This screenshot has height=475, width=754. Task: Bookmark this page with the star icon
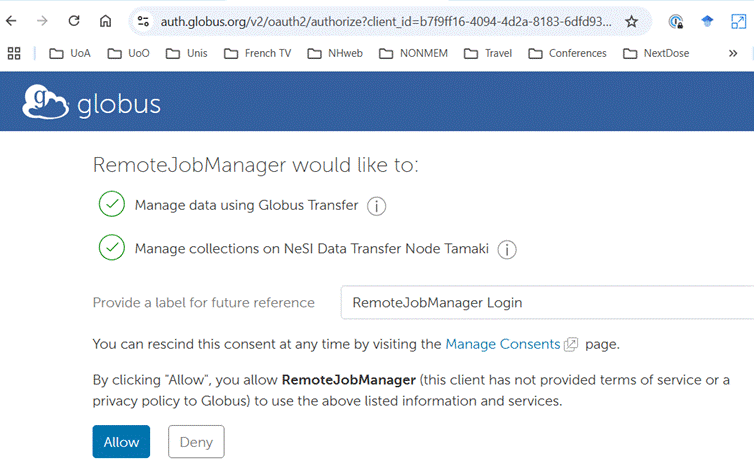pyautogui.click(x=631, y=21)
